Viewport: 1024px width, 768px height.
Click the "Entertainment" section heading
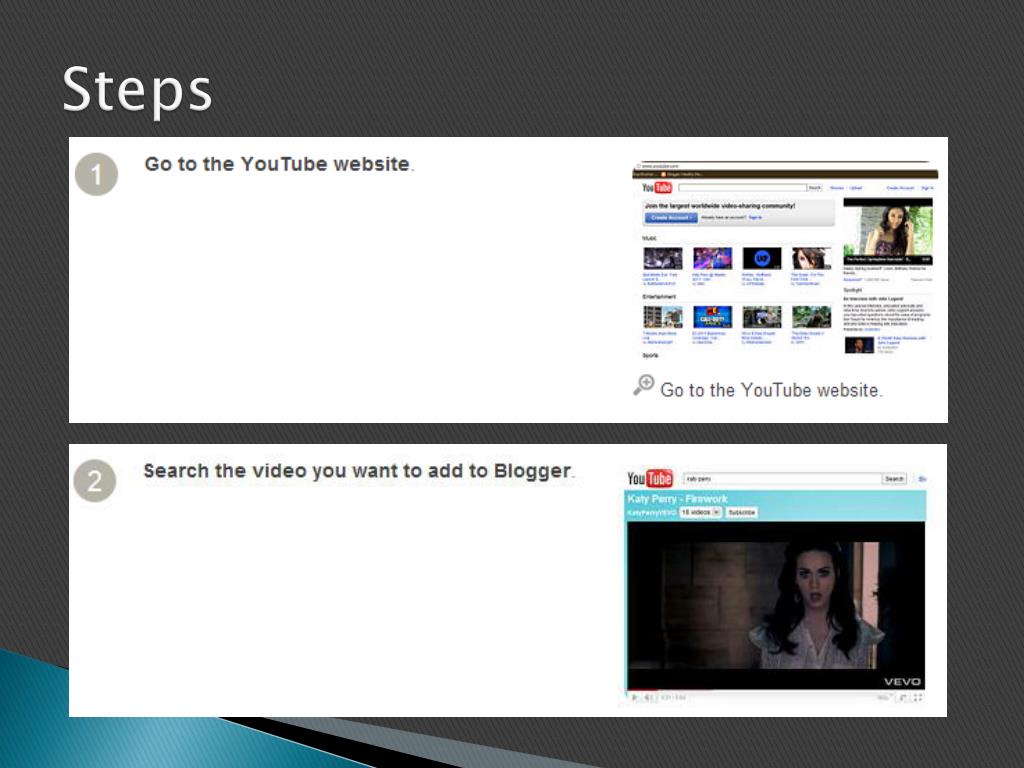tap(659, 296)
